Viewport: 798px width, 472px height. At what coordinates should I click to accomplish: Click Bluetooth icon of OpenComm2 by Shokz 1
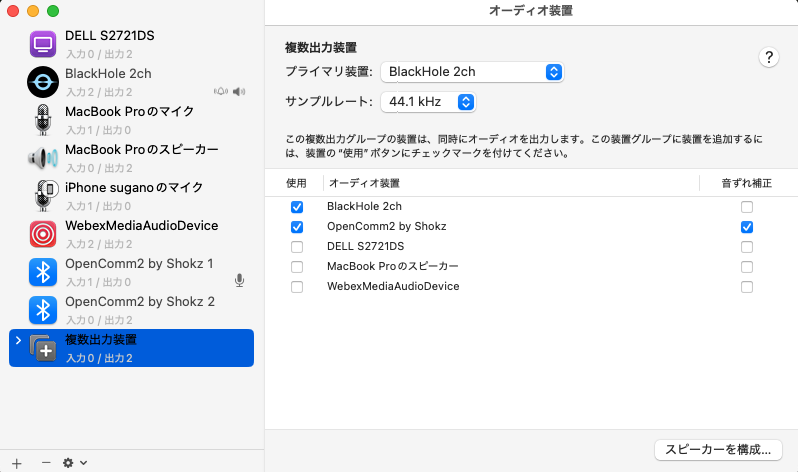coord(43,272)
